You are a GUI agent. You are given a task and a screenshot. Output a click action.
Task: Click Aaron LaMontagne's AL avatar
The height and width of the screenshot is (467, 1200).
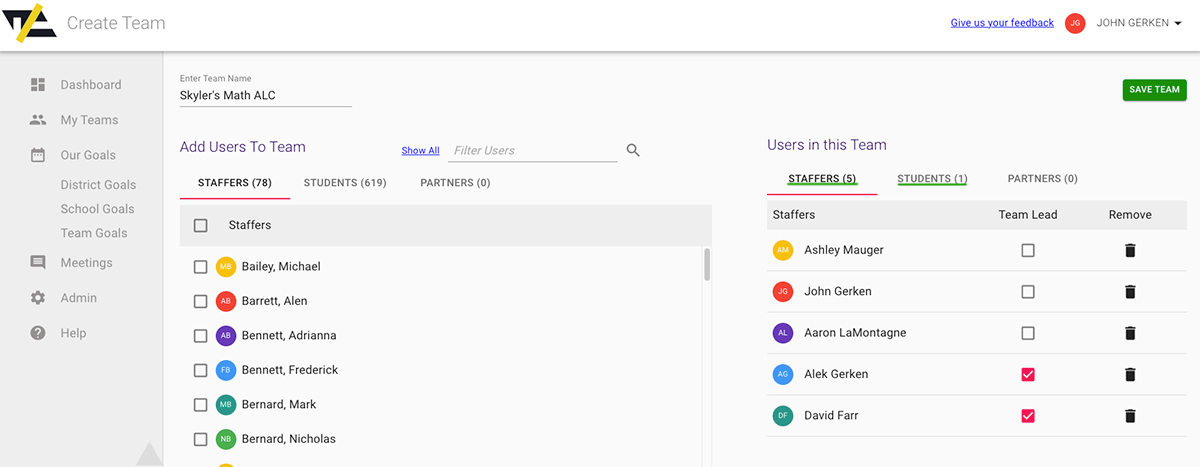pyautogui.click(x=783, y=333)
